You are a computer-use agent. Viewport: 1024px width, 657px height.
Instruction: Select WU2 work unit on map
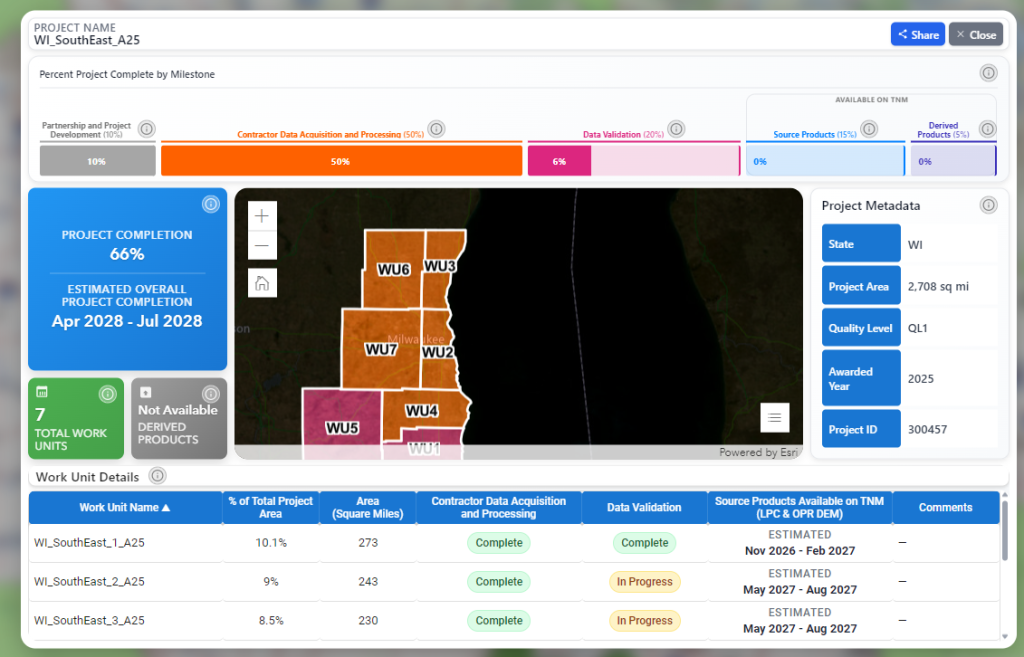pos(437,352)
